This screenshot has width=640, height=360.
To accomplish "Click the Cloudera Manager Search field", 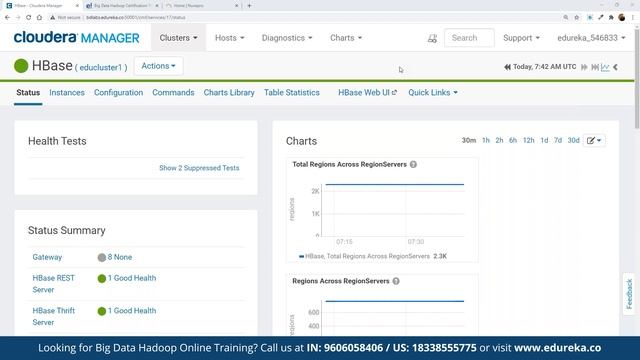I will [469, 38].
